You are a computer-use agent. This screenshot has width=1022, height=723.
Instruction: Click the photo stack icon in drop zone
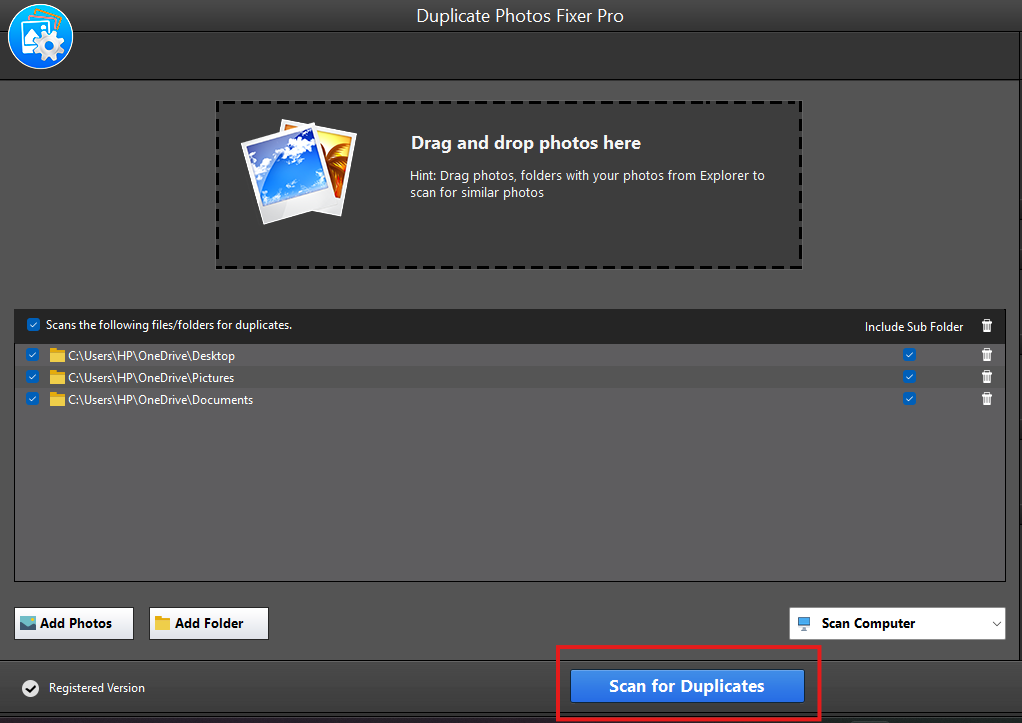click(299, 171)
